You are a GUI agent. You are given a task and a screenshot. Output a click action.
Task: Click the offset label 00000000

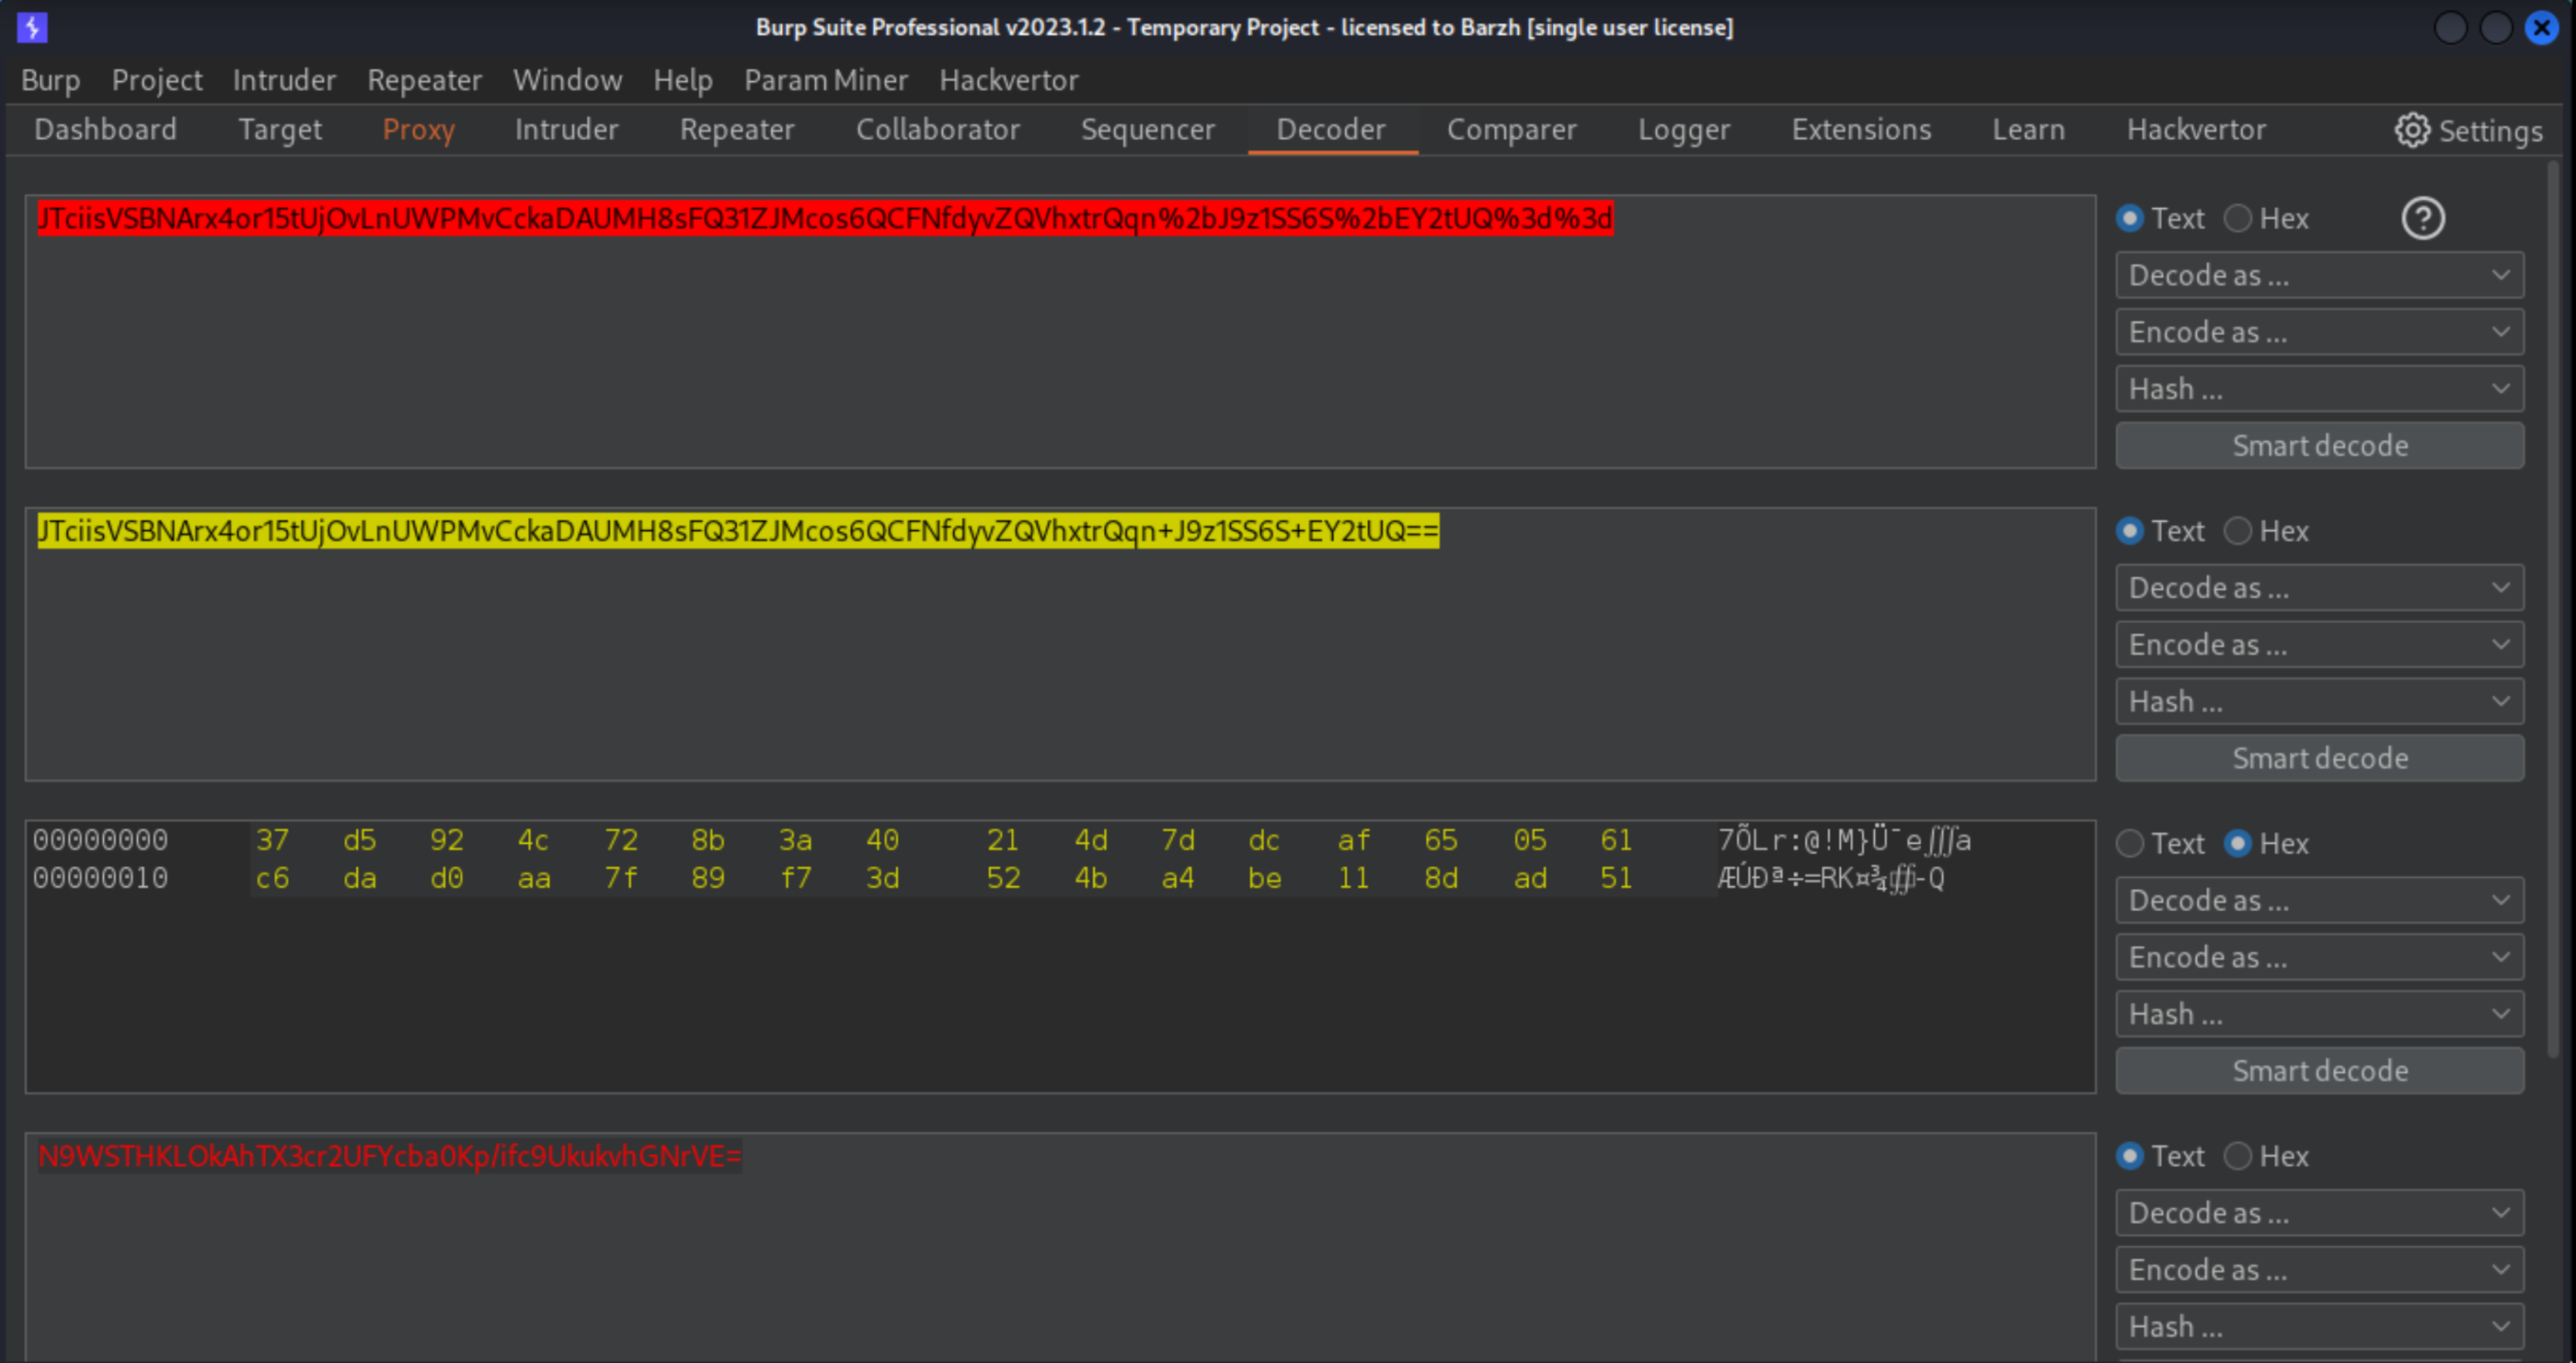[100, 840]
